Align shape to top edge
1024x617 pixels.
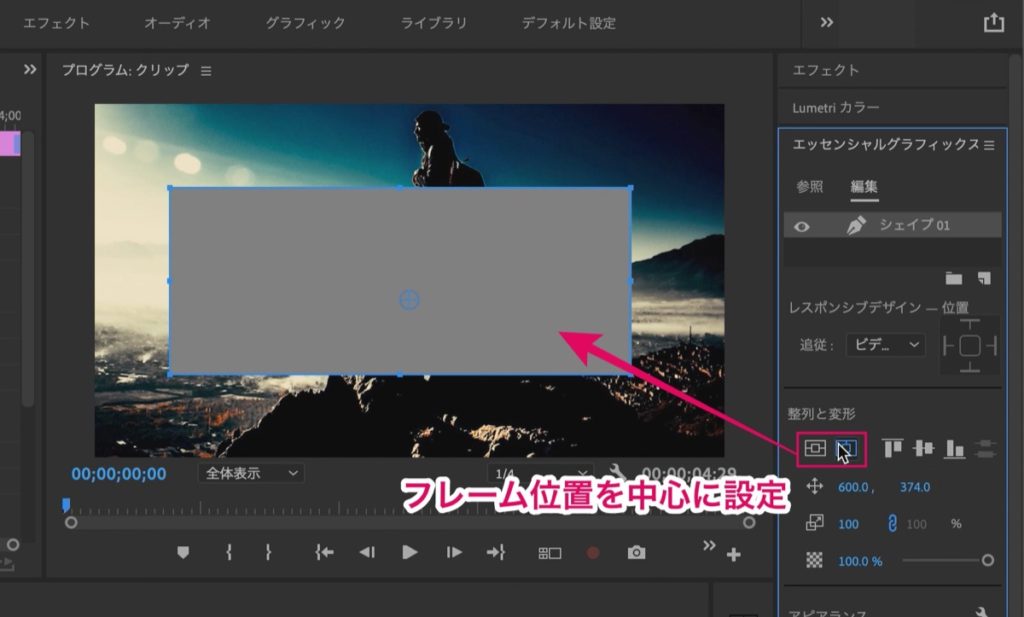892,448
